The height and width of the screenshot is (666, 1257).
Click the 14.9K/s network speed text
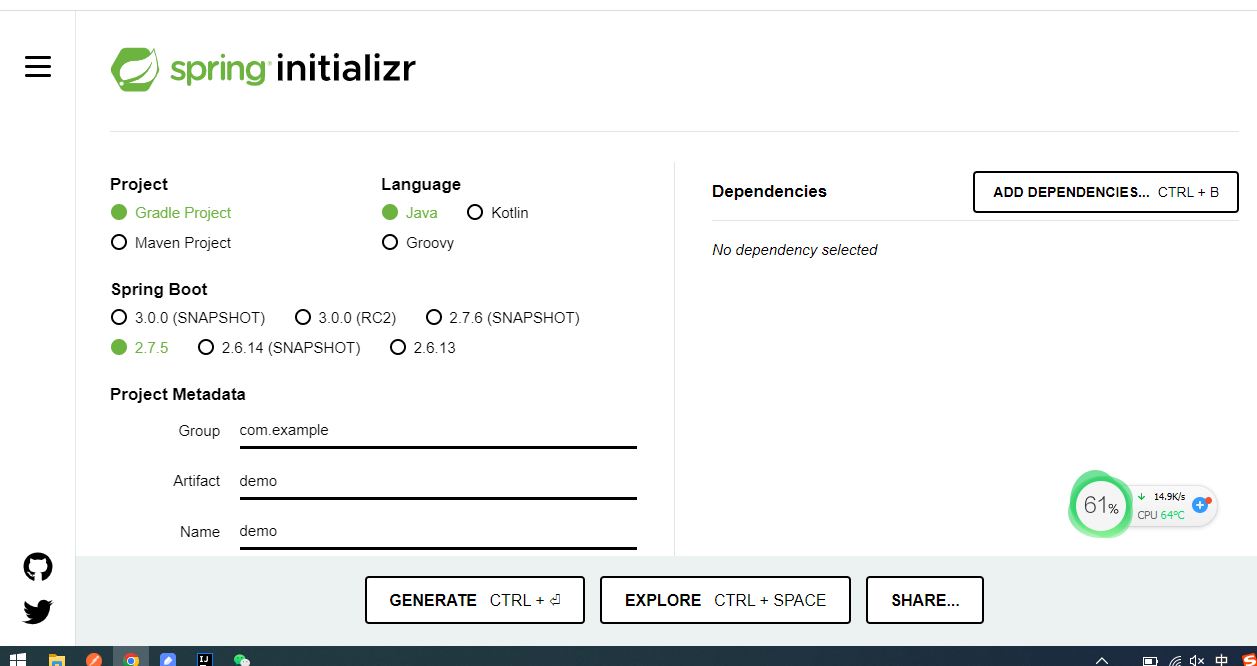pos(1169,497)
